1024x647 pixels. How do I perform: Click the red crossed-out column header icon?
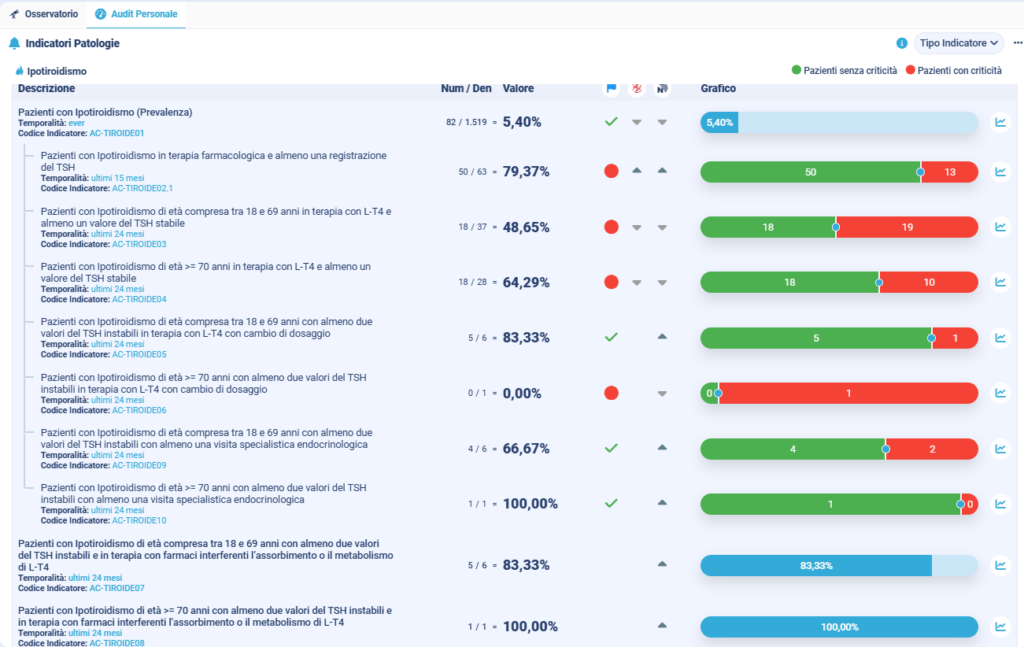point(637,89)
